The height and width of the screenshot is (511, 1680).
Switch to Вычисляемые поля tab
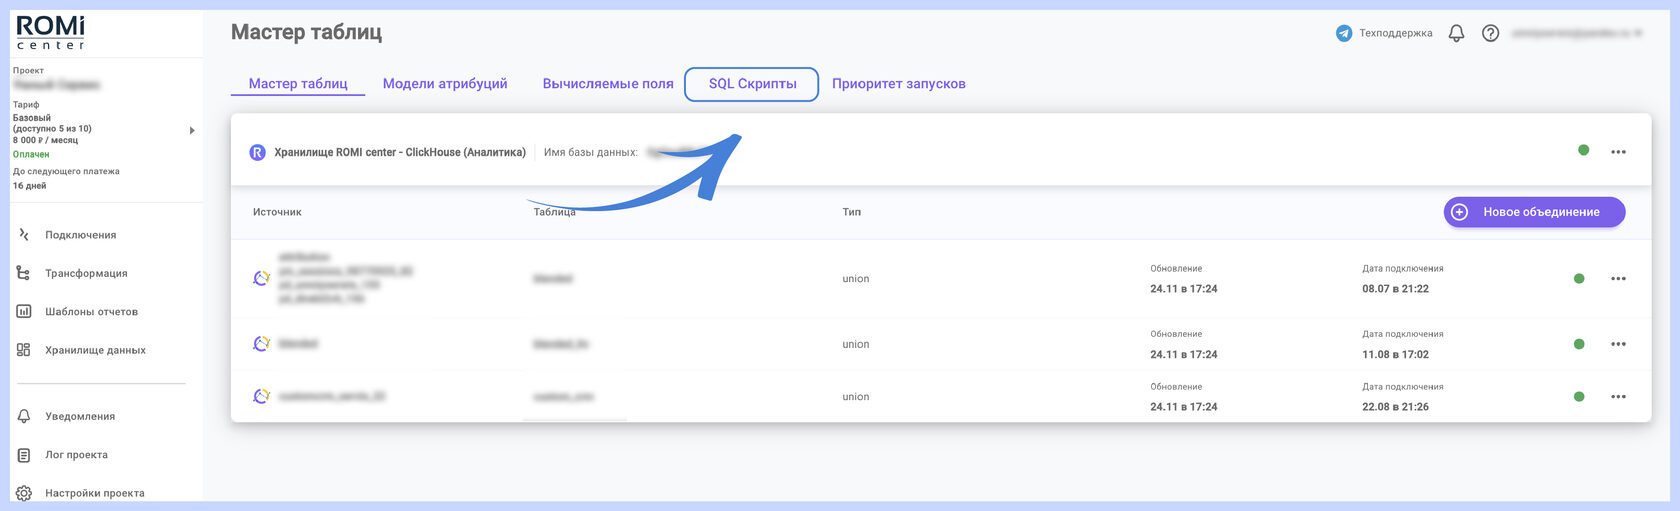pos(608,84)
